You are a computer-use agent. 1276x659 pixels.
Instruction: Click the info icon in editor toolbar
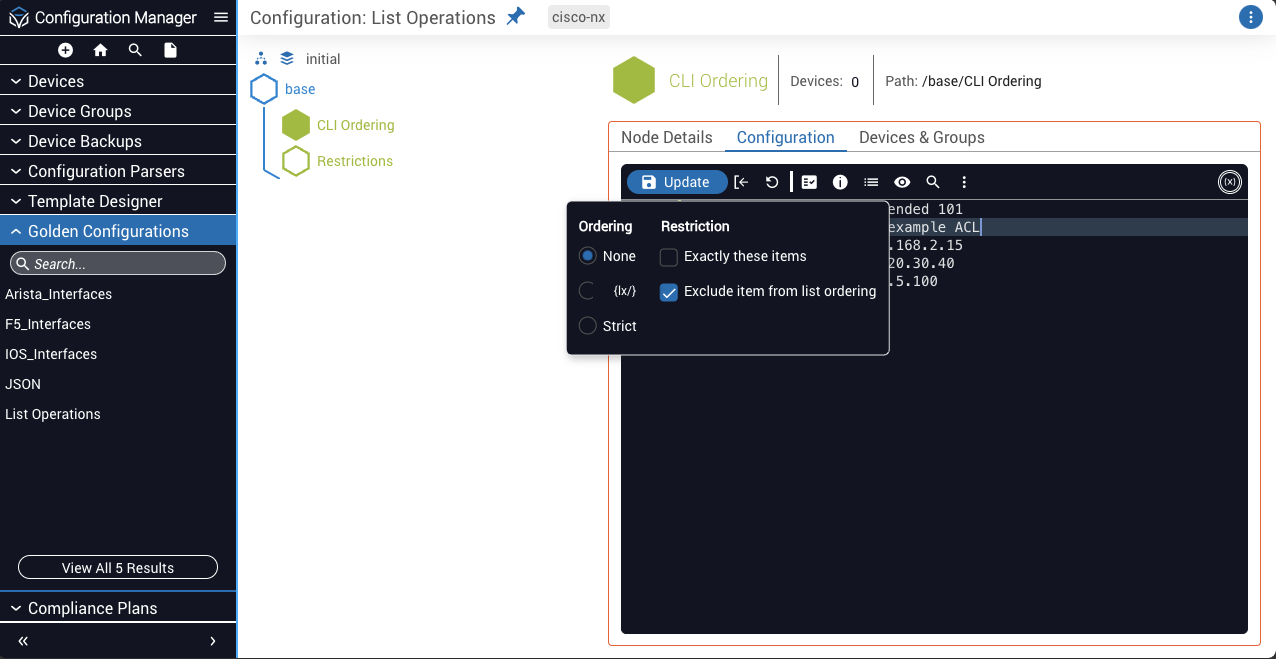840,182
